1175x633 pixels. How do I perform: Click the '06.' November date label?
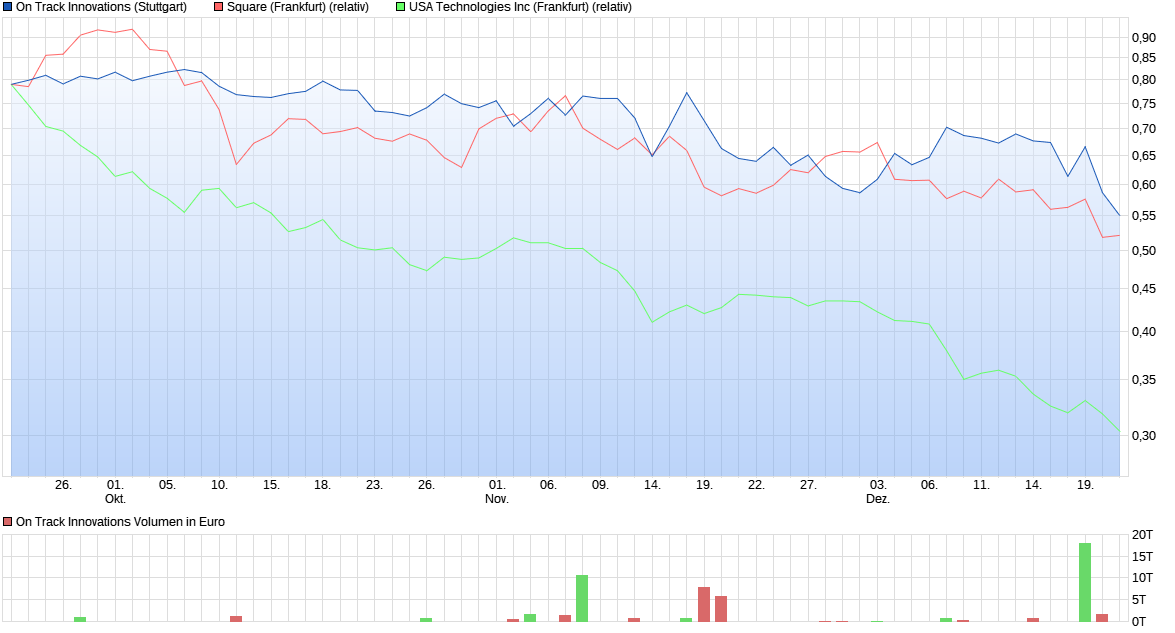click(549, 485)
